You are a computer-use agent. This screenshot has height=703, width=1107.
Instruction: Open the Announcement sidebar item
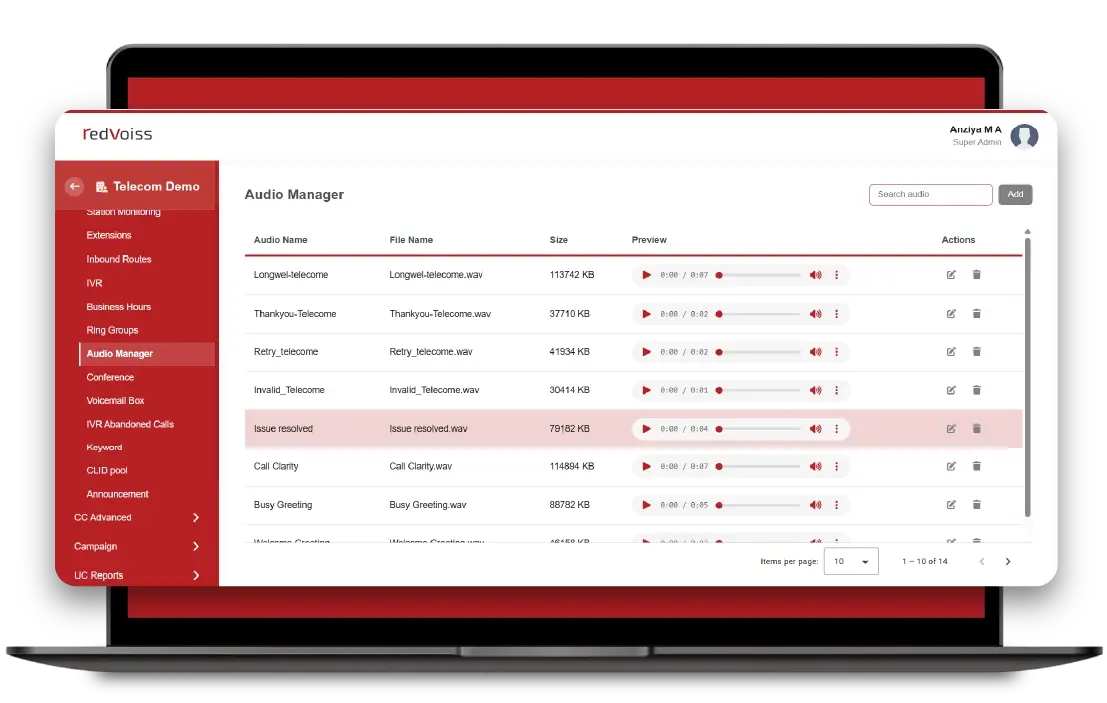[117, 494]
